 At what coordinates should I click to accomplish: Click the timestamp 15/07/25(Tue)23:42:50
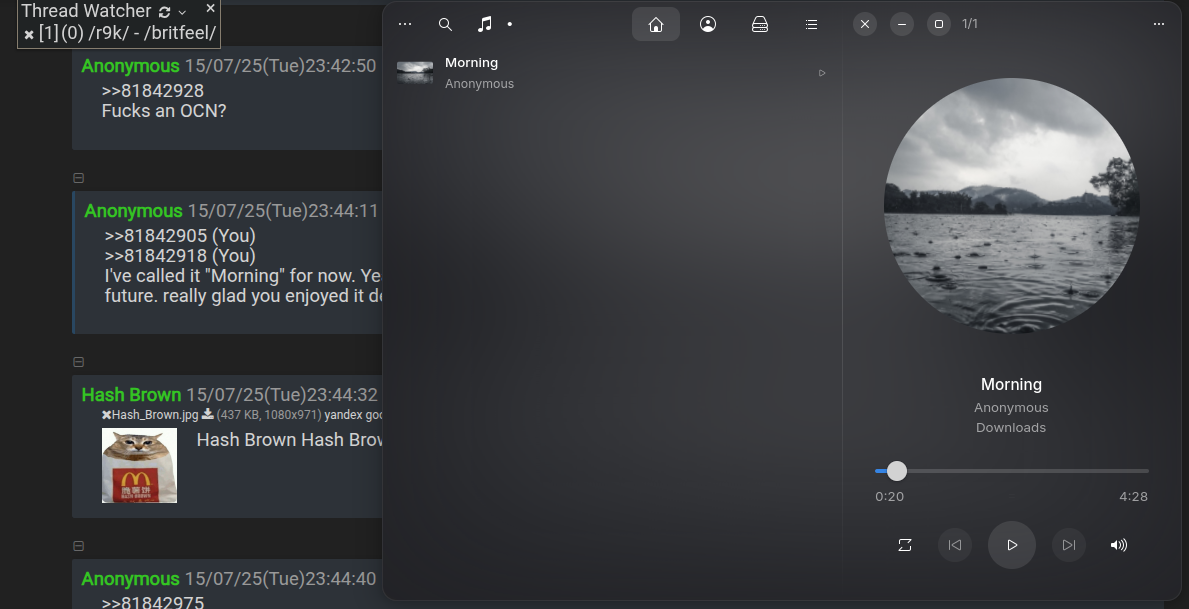pyautogui.click(x=281, y=66)
